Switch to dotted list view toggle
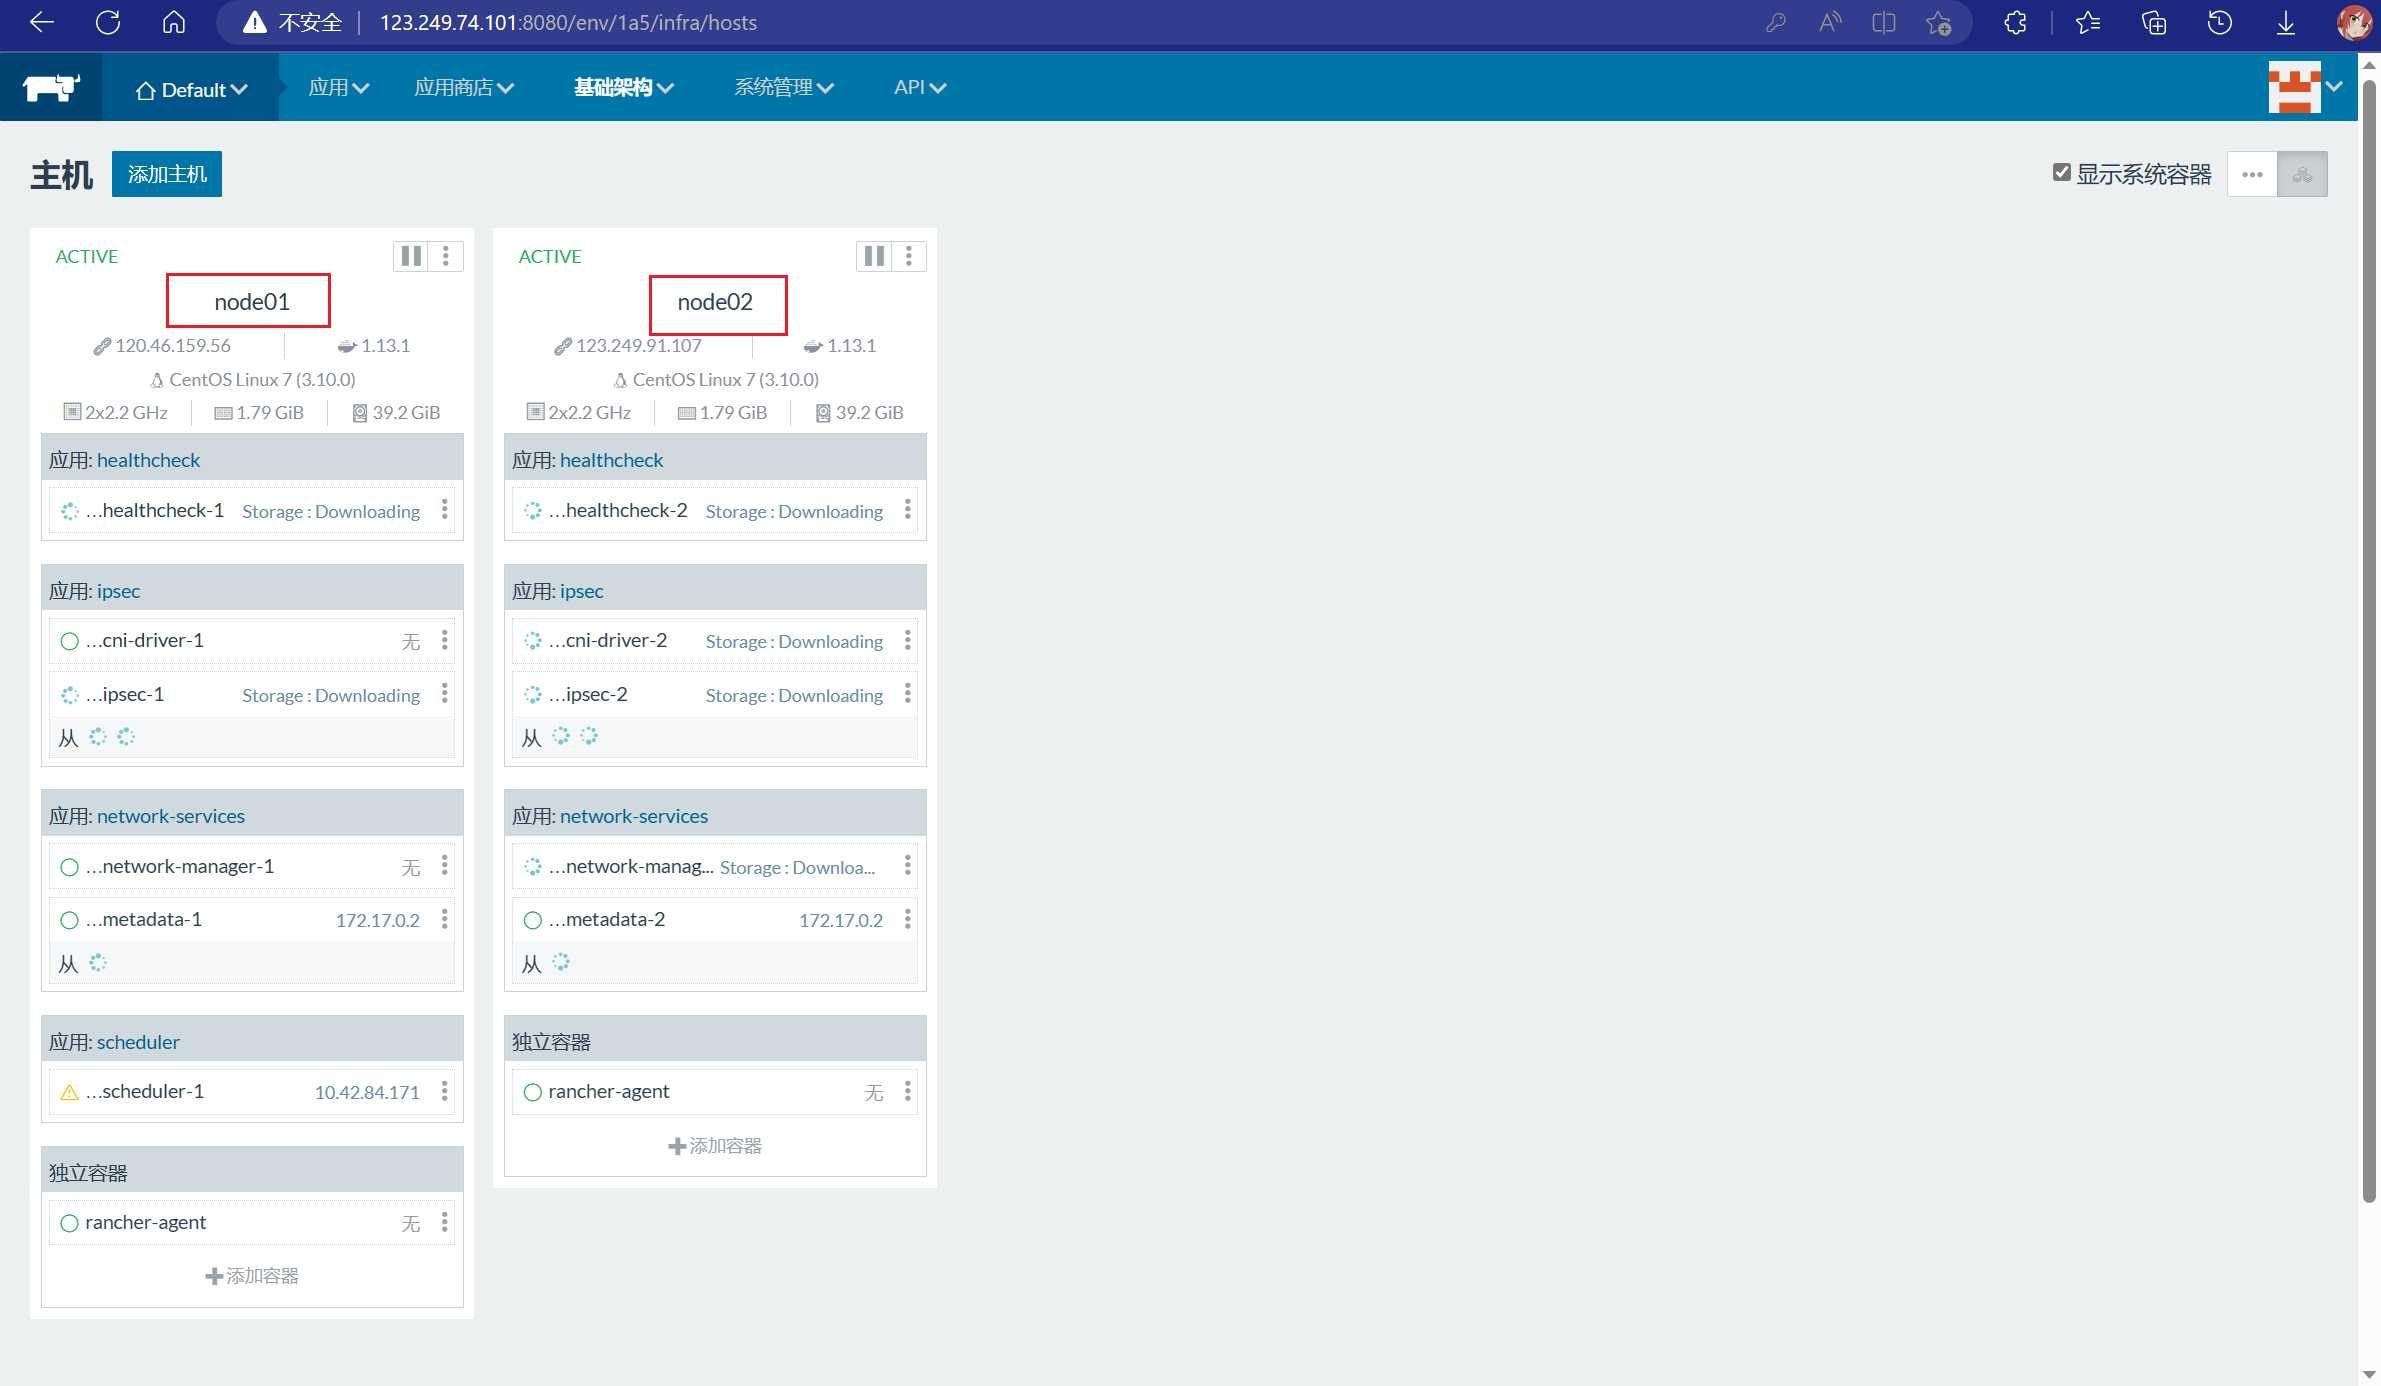This screenshot has height=1386, width=2381. (x=2252, y=174)
